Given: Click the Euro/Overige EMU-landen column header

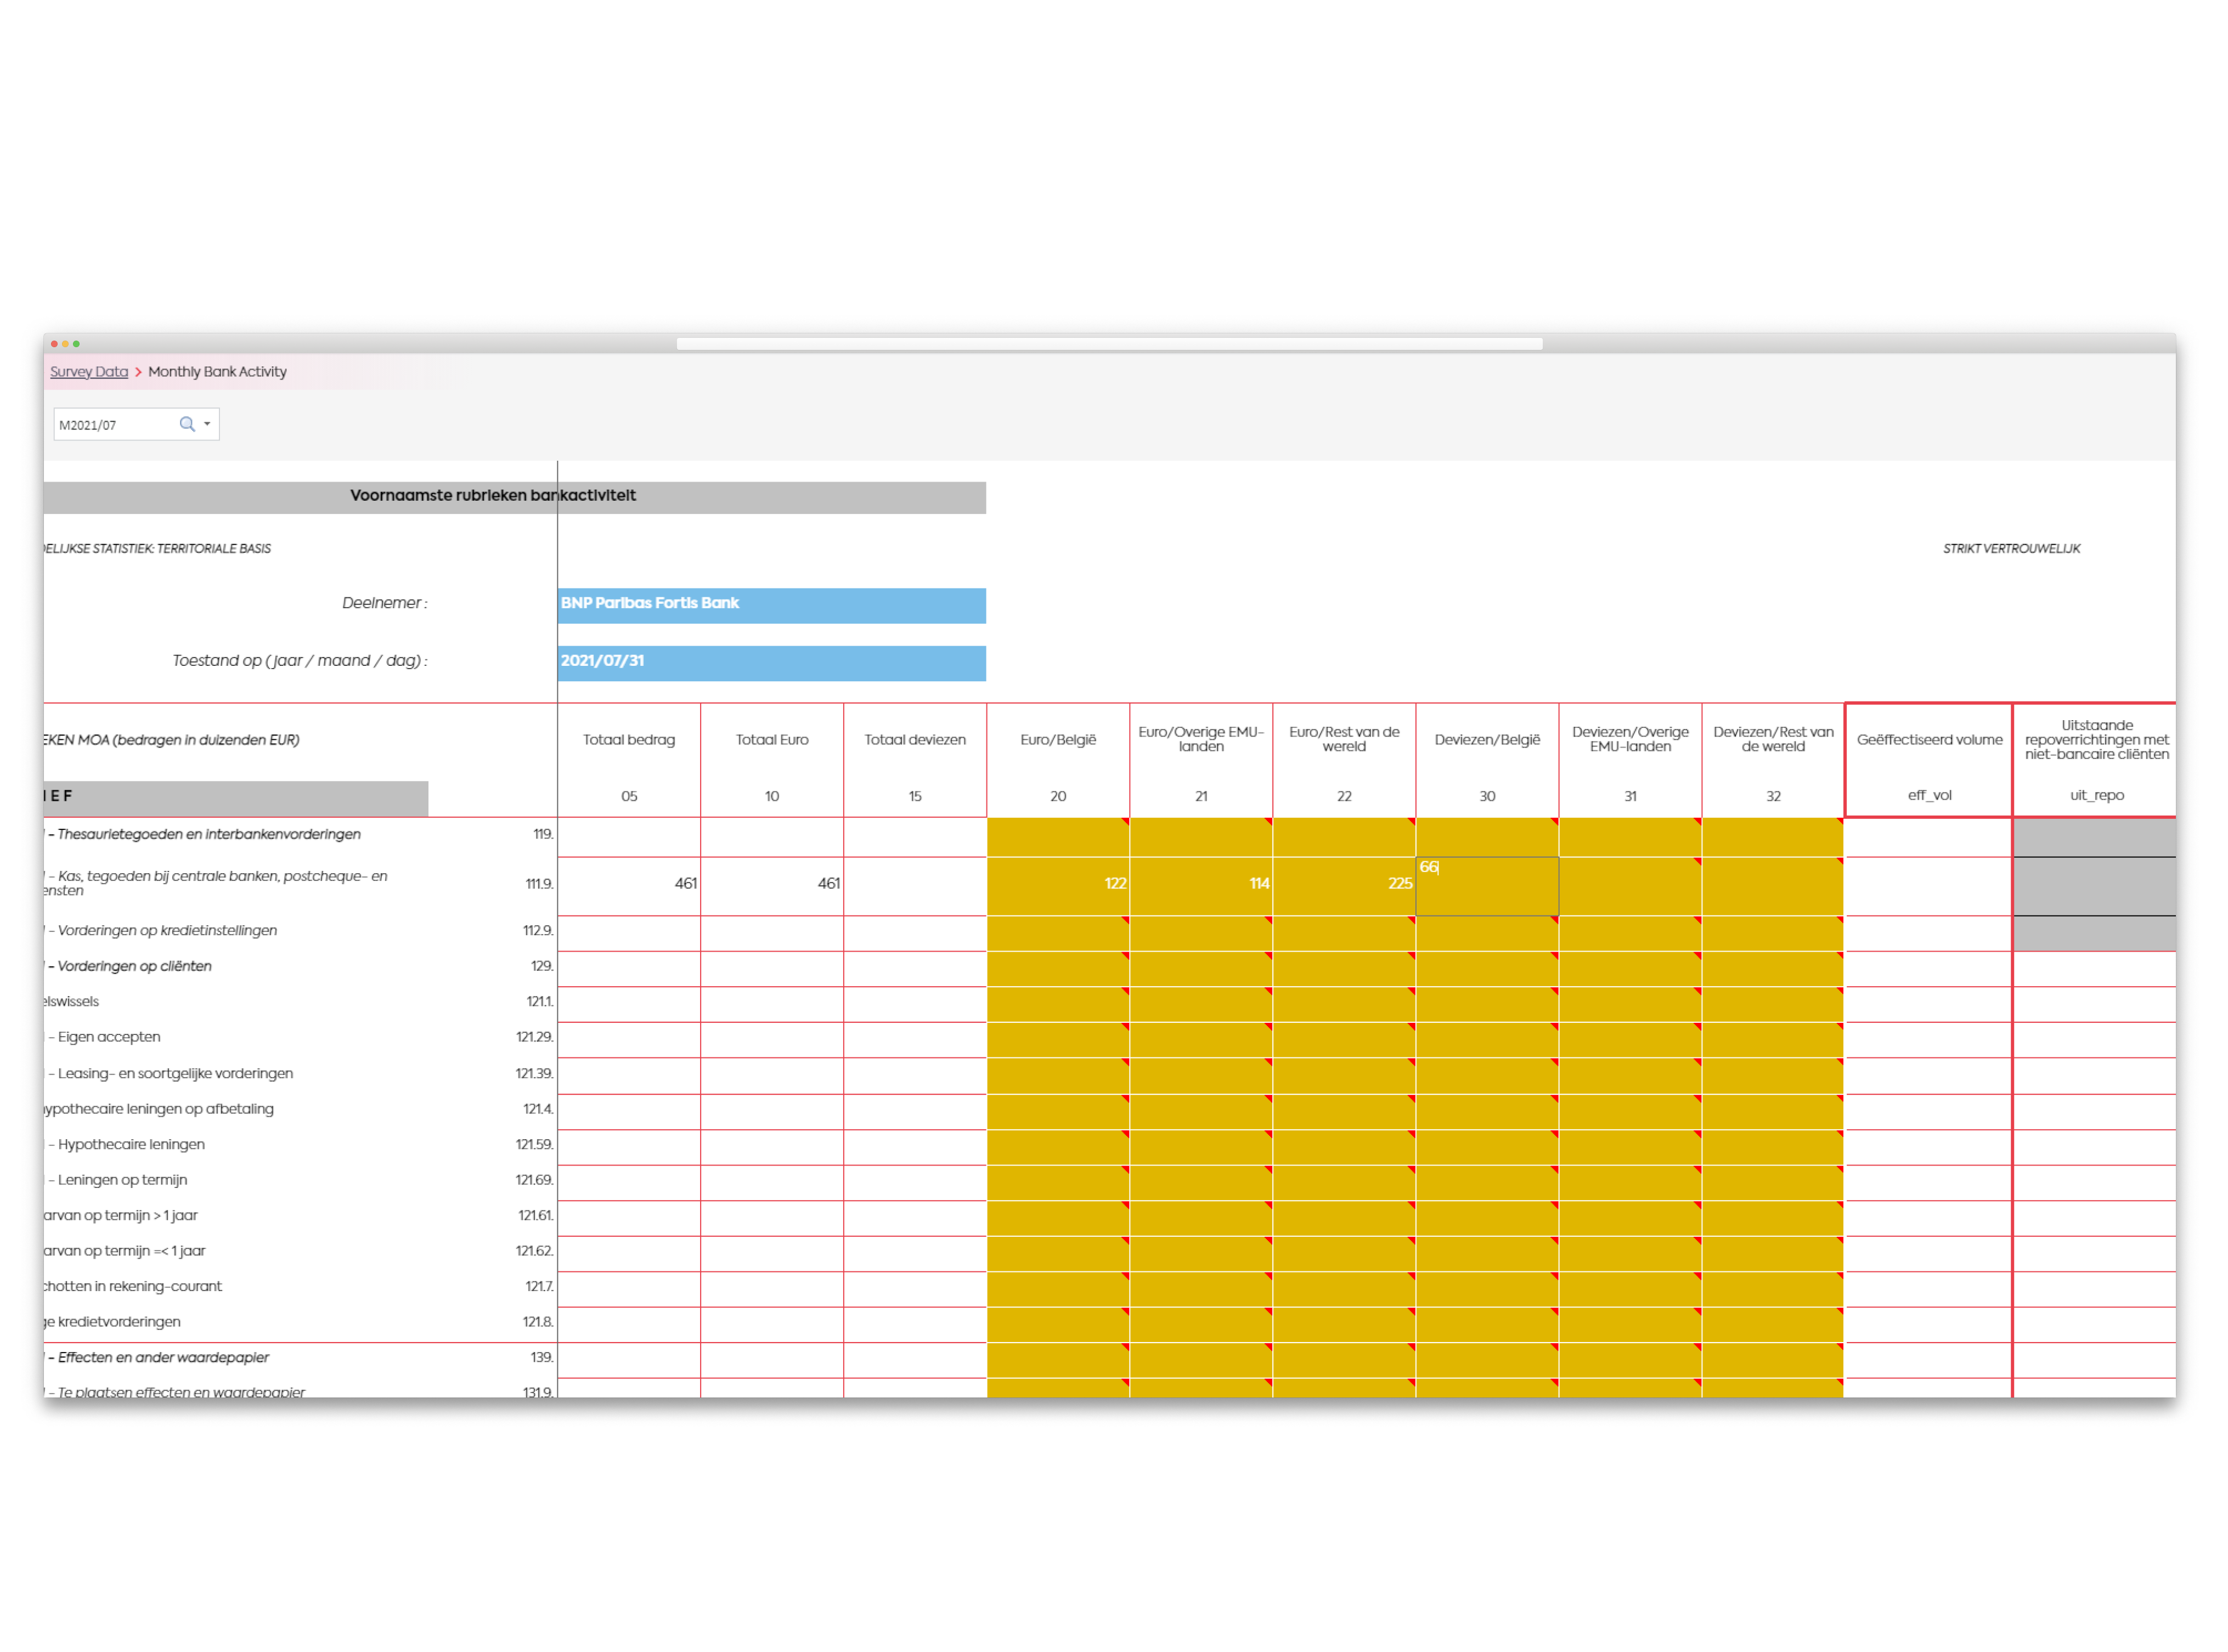Looking at the screenshot, I should coord(1201,739).
